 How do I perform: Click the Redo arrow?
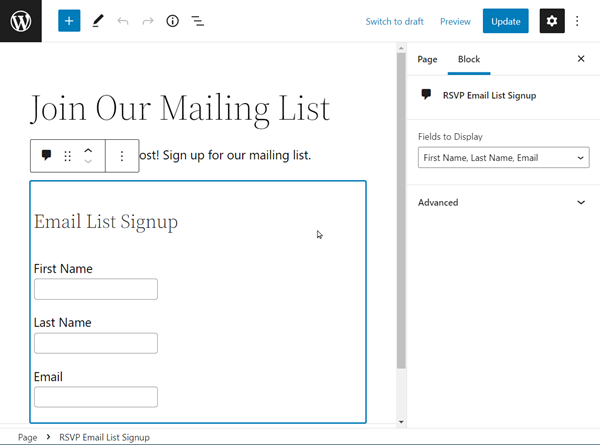pos(148,21)
